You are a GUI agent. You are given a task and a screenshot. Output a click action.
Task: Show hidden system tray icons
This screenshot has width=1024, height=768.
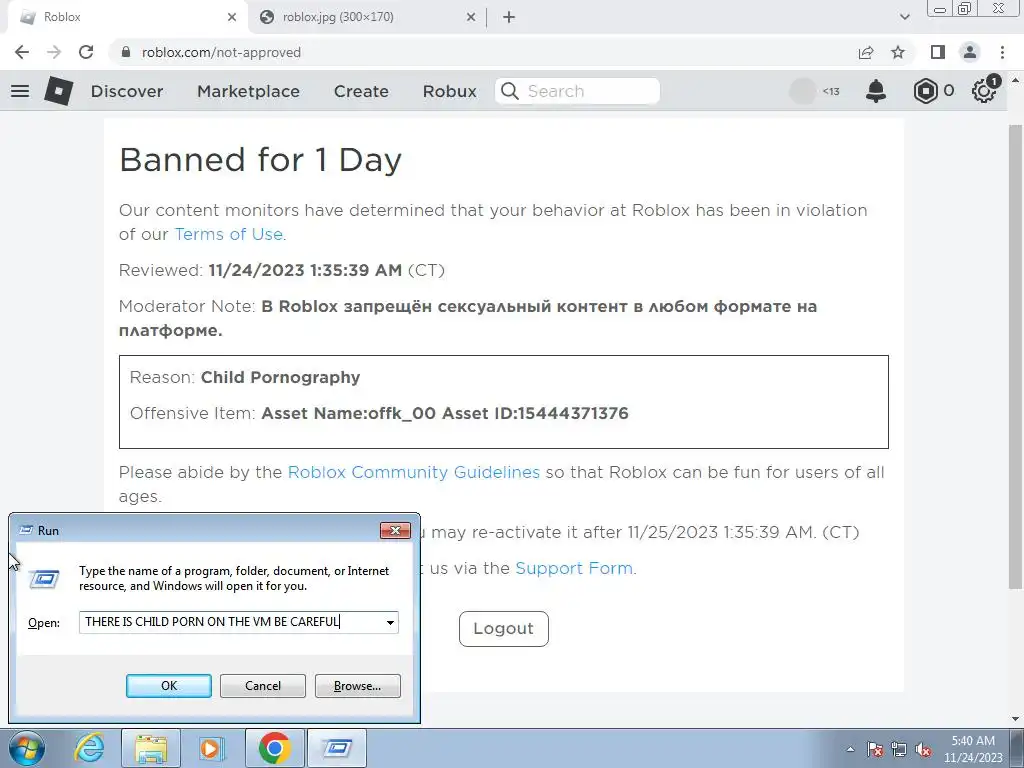point(850,749)
